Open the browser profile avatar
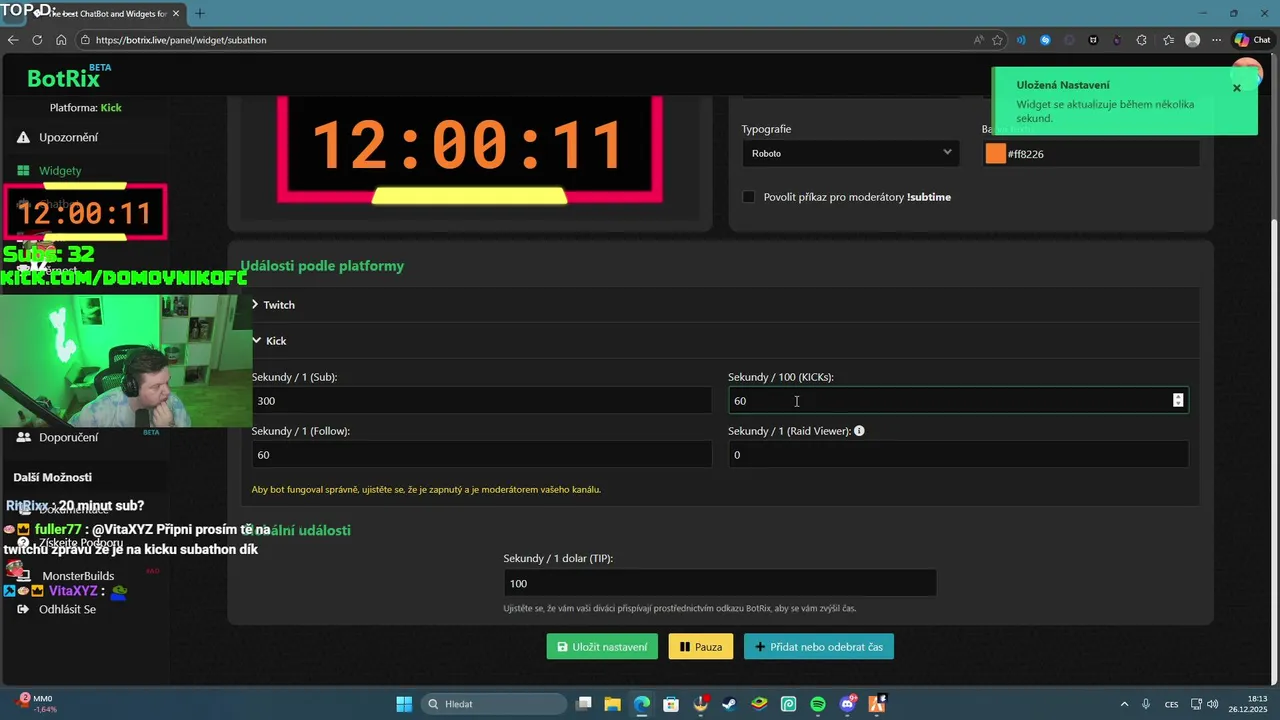Image resolution: width=1280 pixels, height=720 pixels. pos(1192,40)
